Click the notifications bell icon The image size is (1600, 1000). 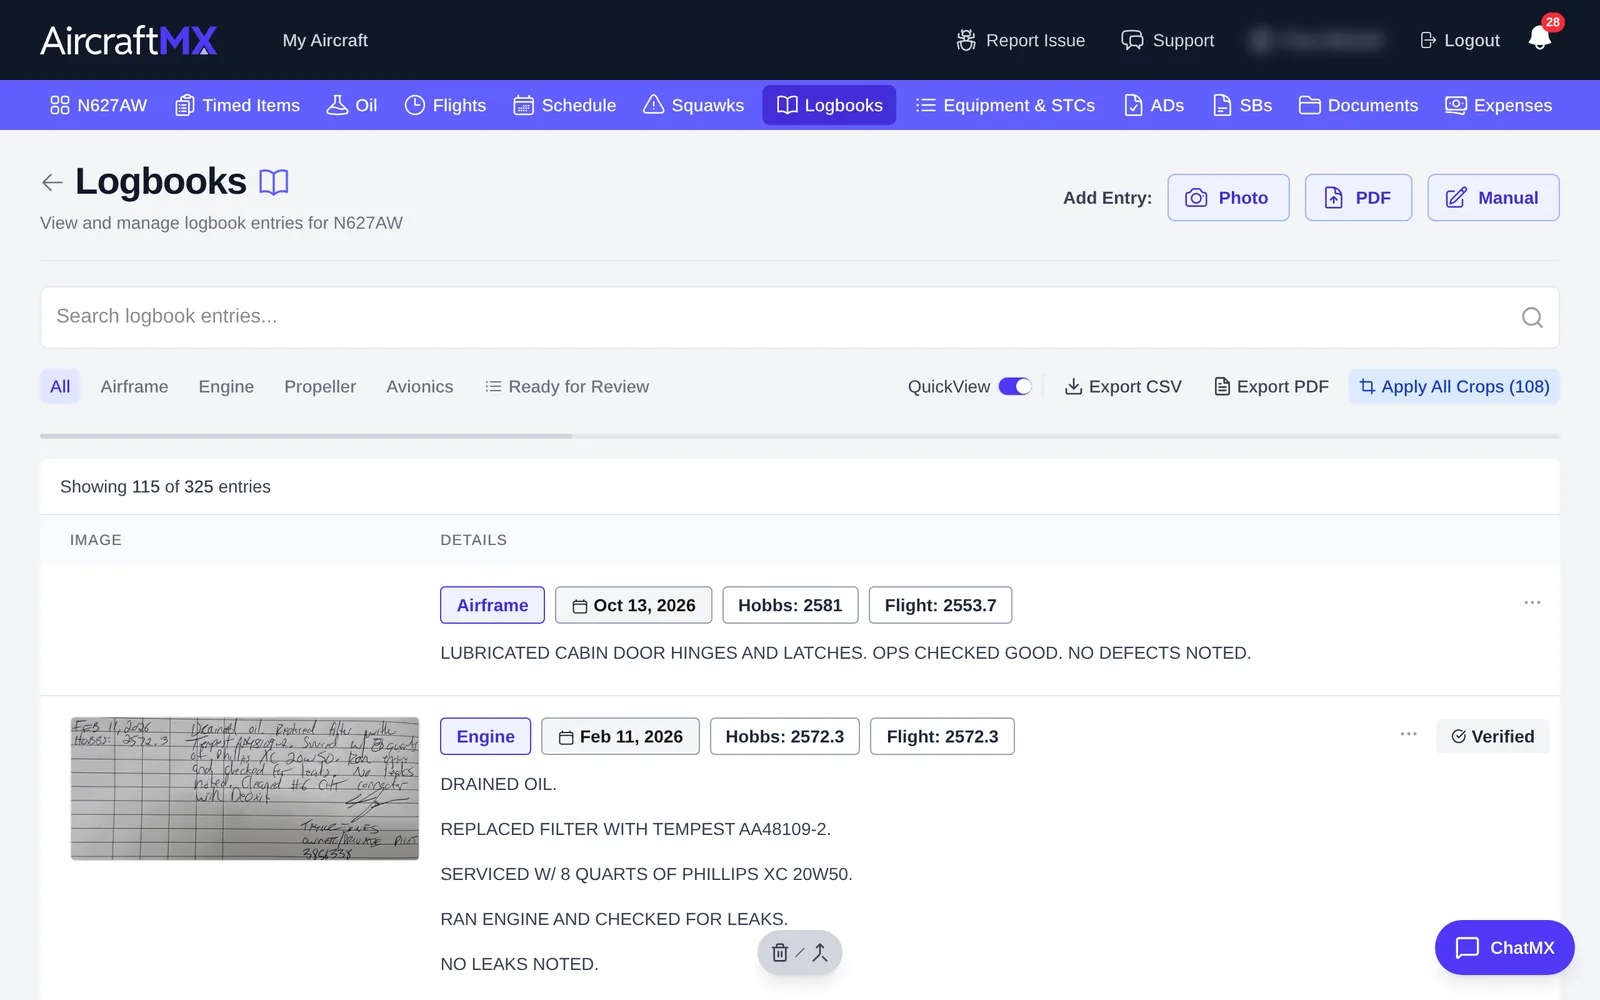point(1540,38)
